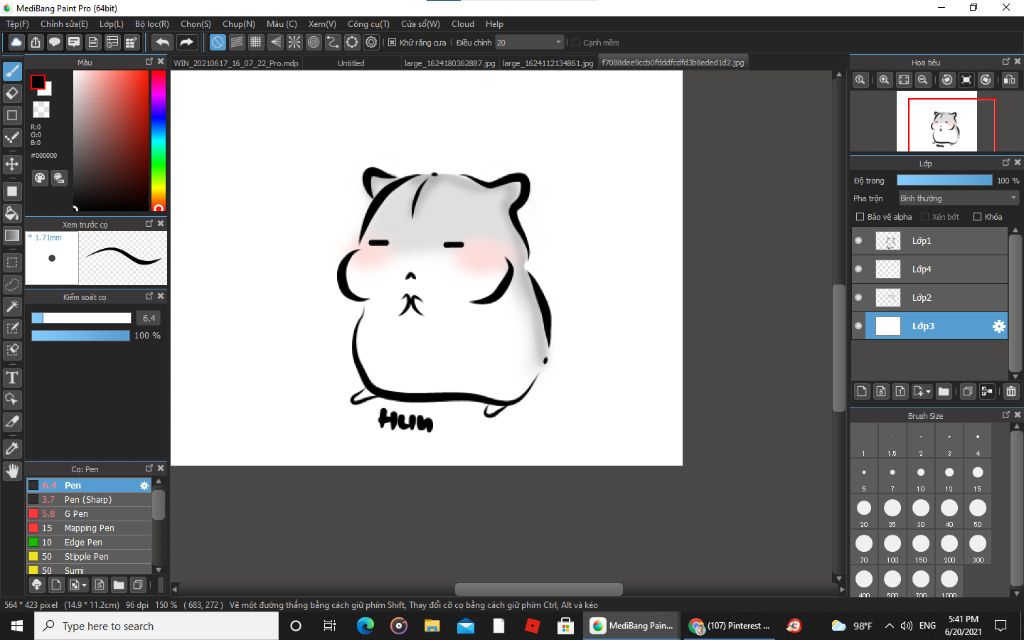This screenshot has width=1024, height=640.
Task: Select the Lasso tool
Action: pos(12,285)
